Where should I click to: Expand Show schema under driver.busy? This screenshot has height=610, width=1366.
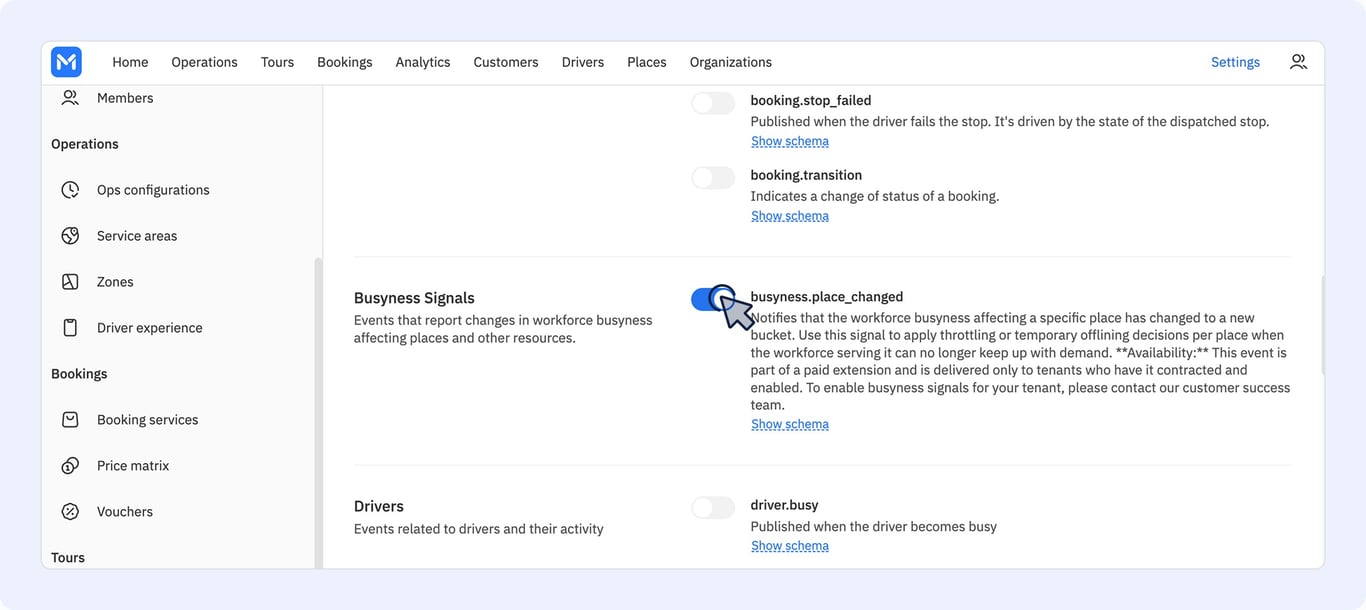[x=790, y=546]
